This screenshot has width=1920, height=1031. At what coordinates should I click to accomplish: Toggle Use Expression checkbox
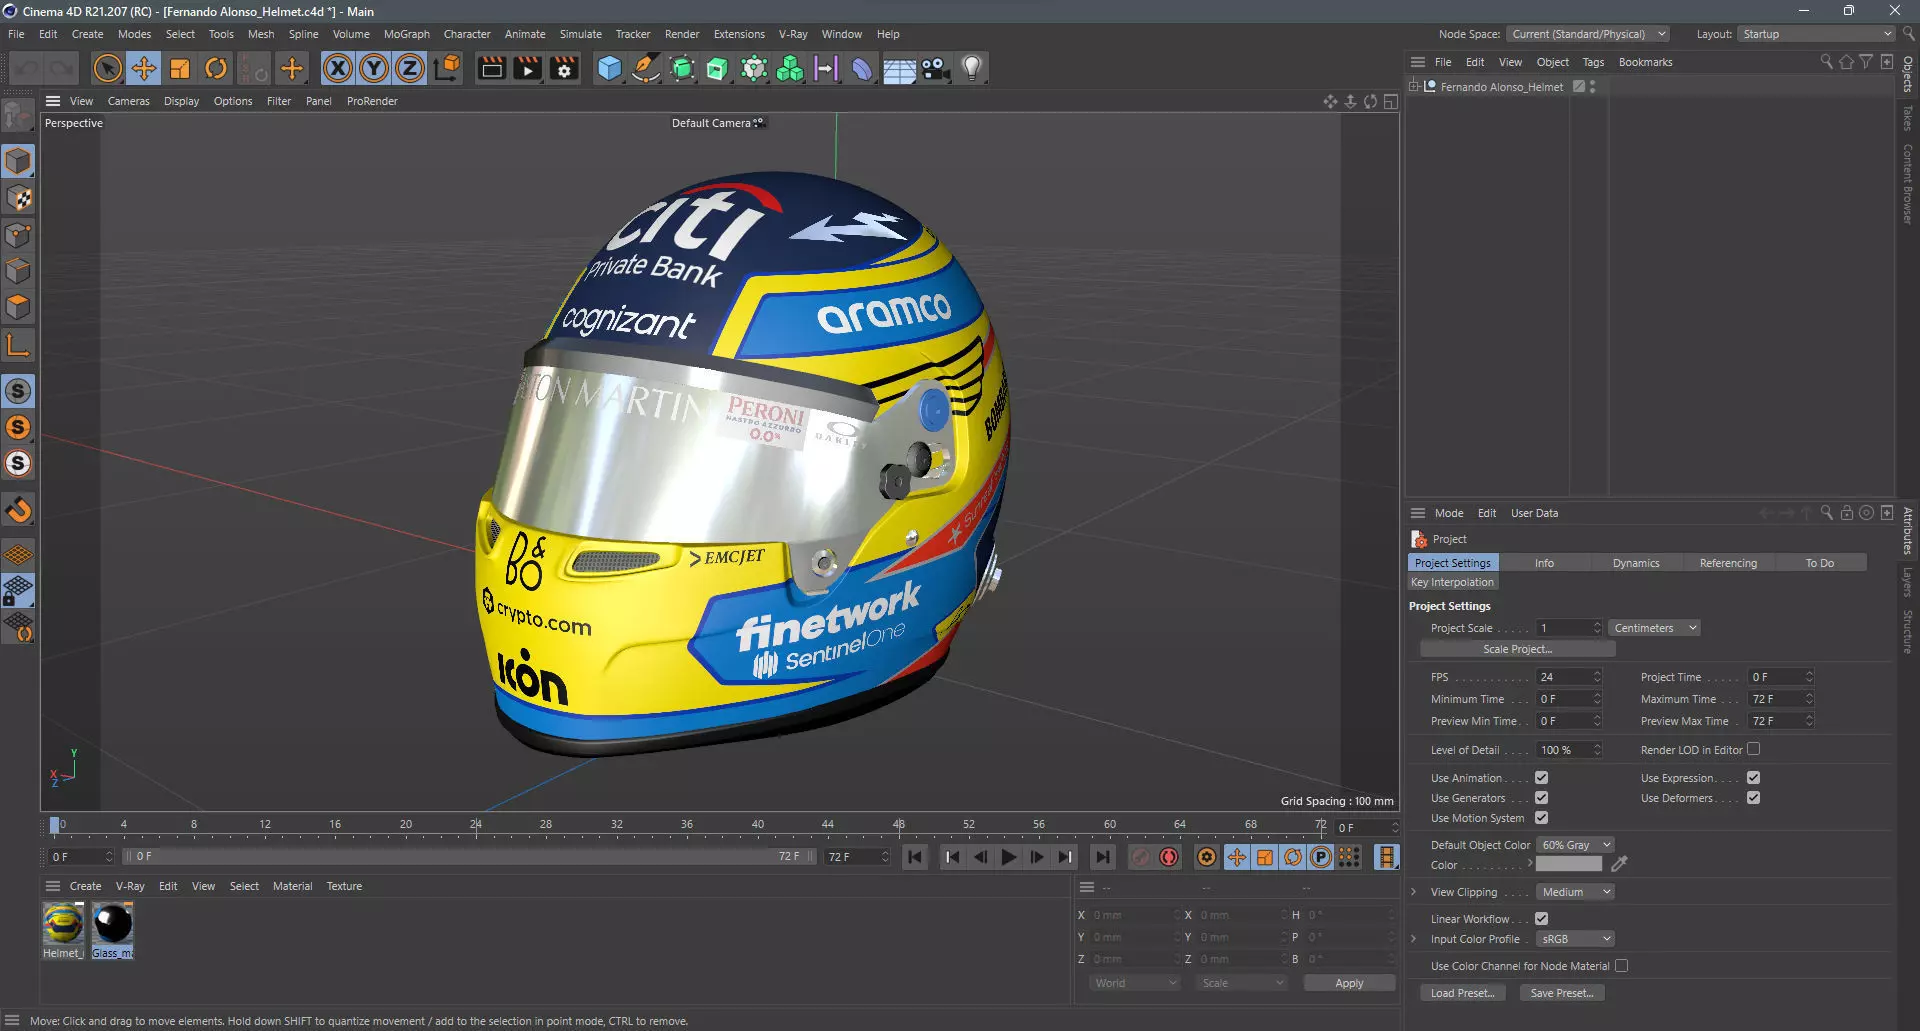pyautogui.click(x=1753, y=778)
